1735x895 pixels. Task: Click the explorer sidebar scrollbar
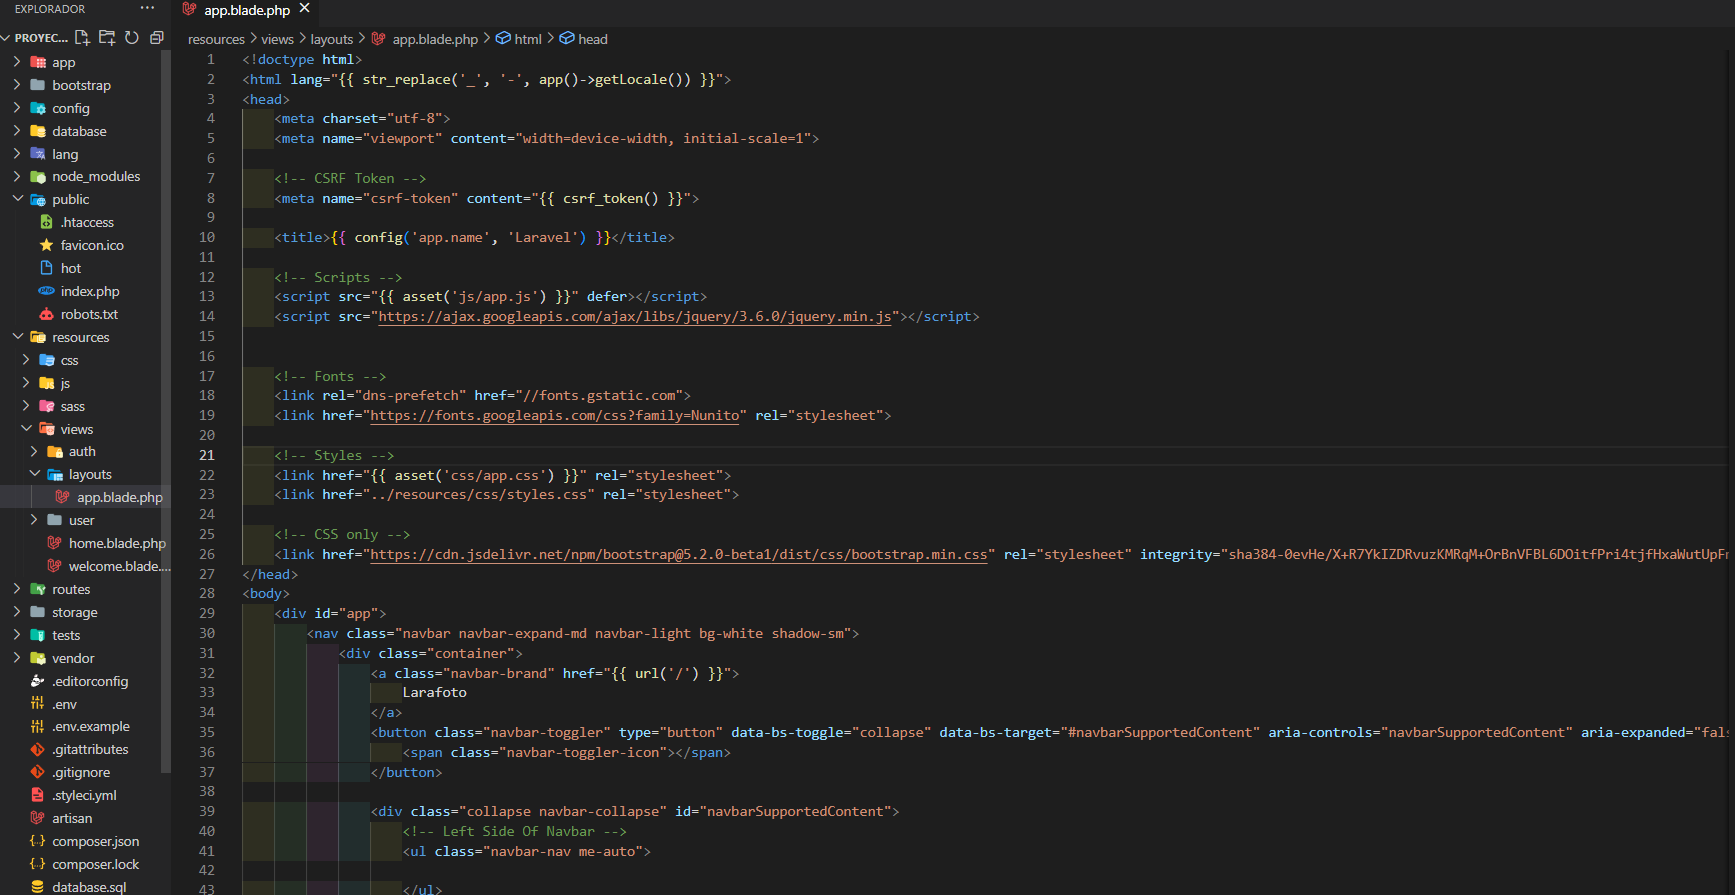tap(166, 410)
